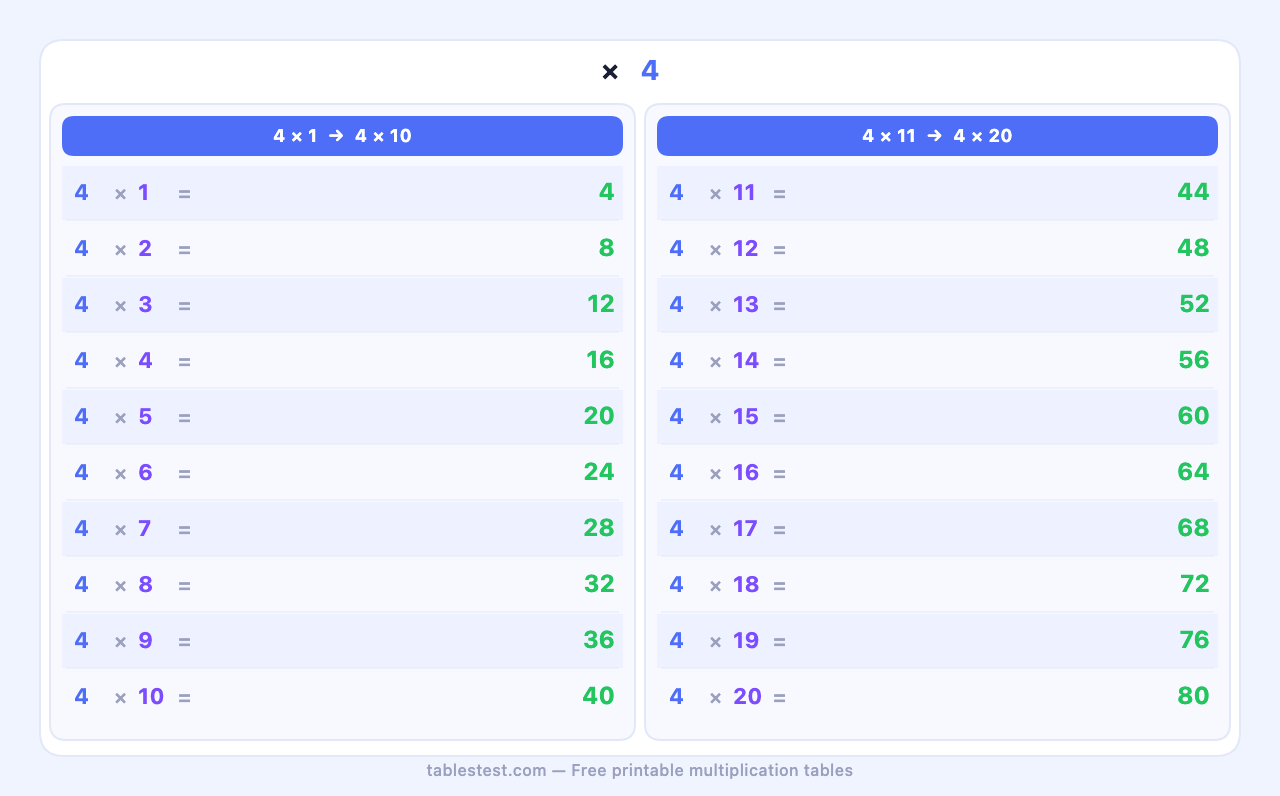Click the large blue 4 in the title
This screenshot has width=1280, height=796.
point(650,71)
